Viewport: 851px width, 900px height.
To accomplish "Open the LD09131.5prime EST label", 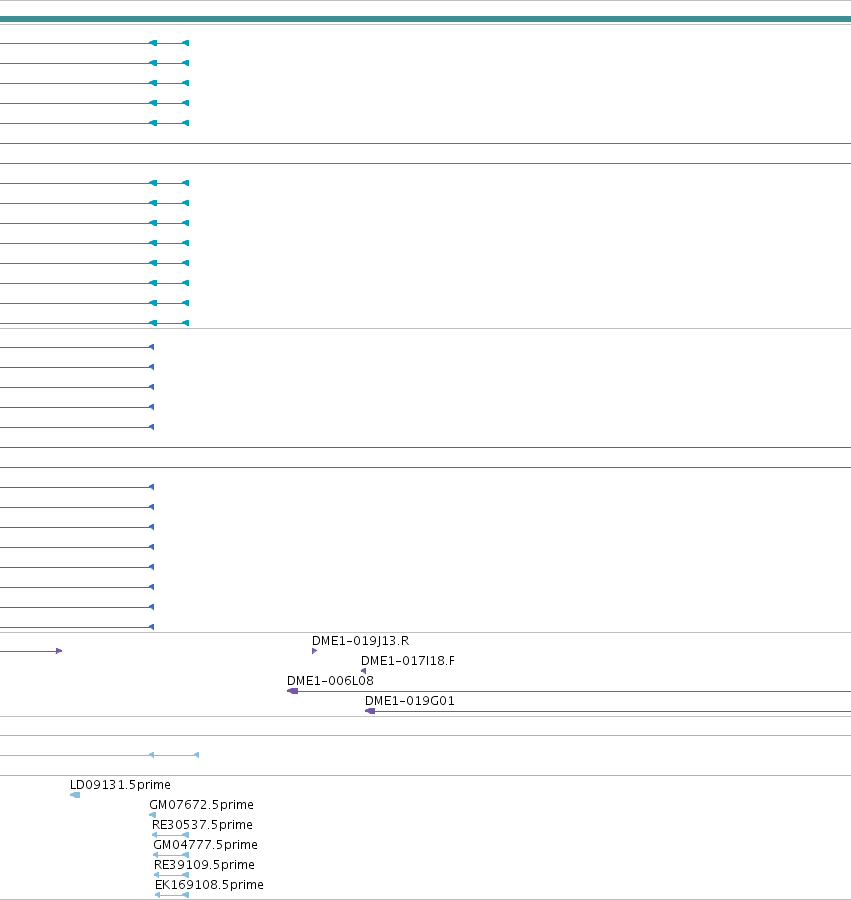I will pos(120,785).
